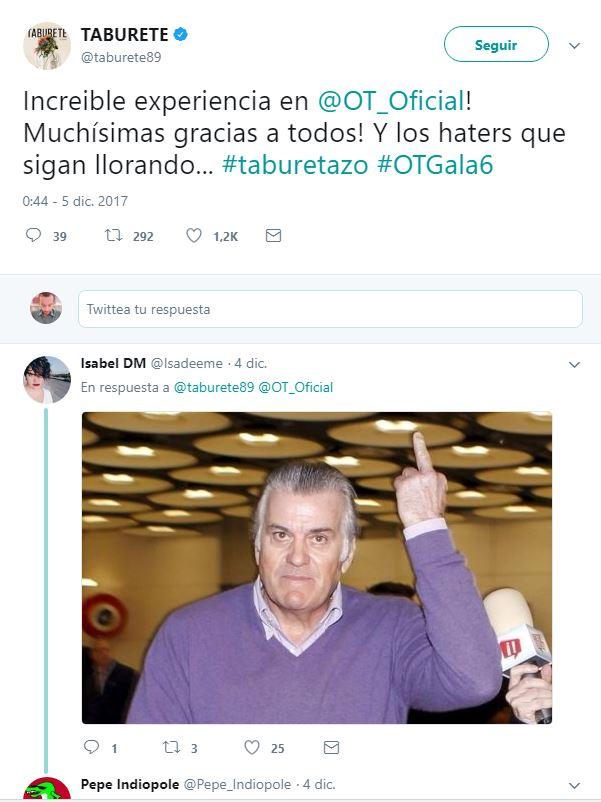Share Isabel DM's reply via message envelope
The height and width of the screenshot is (802, 601).
click(x=331, y=747)
